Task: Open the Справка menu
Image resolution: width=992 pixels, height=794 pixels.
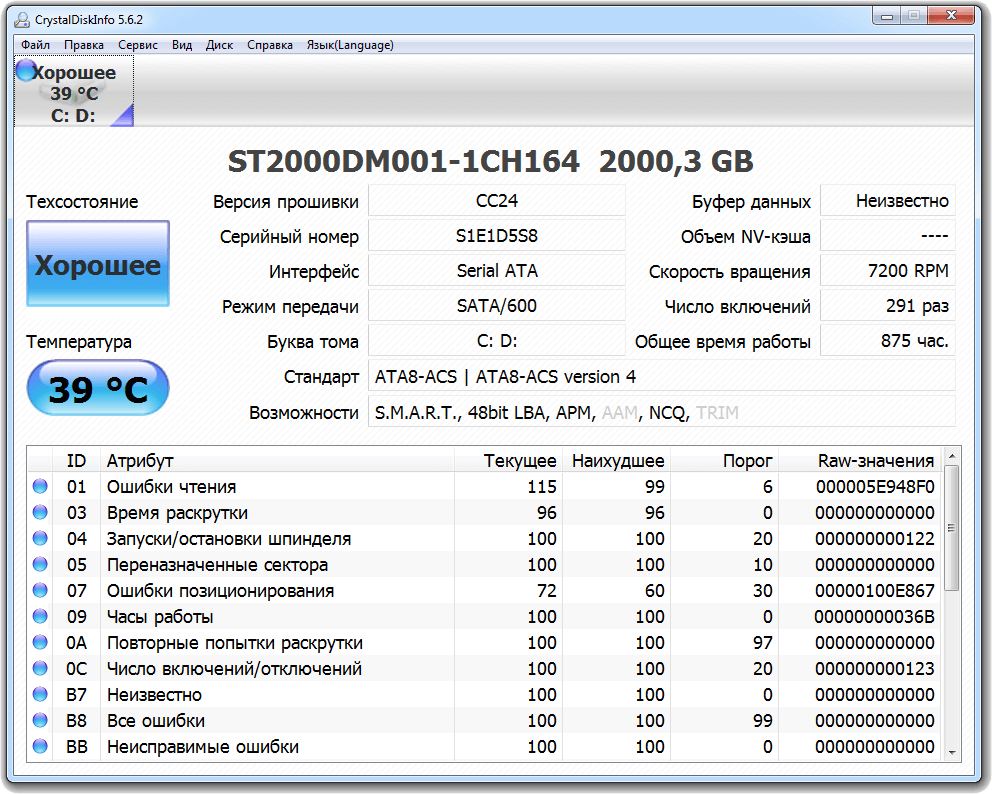Action: (x=269, y=45)
